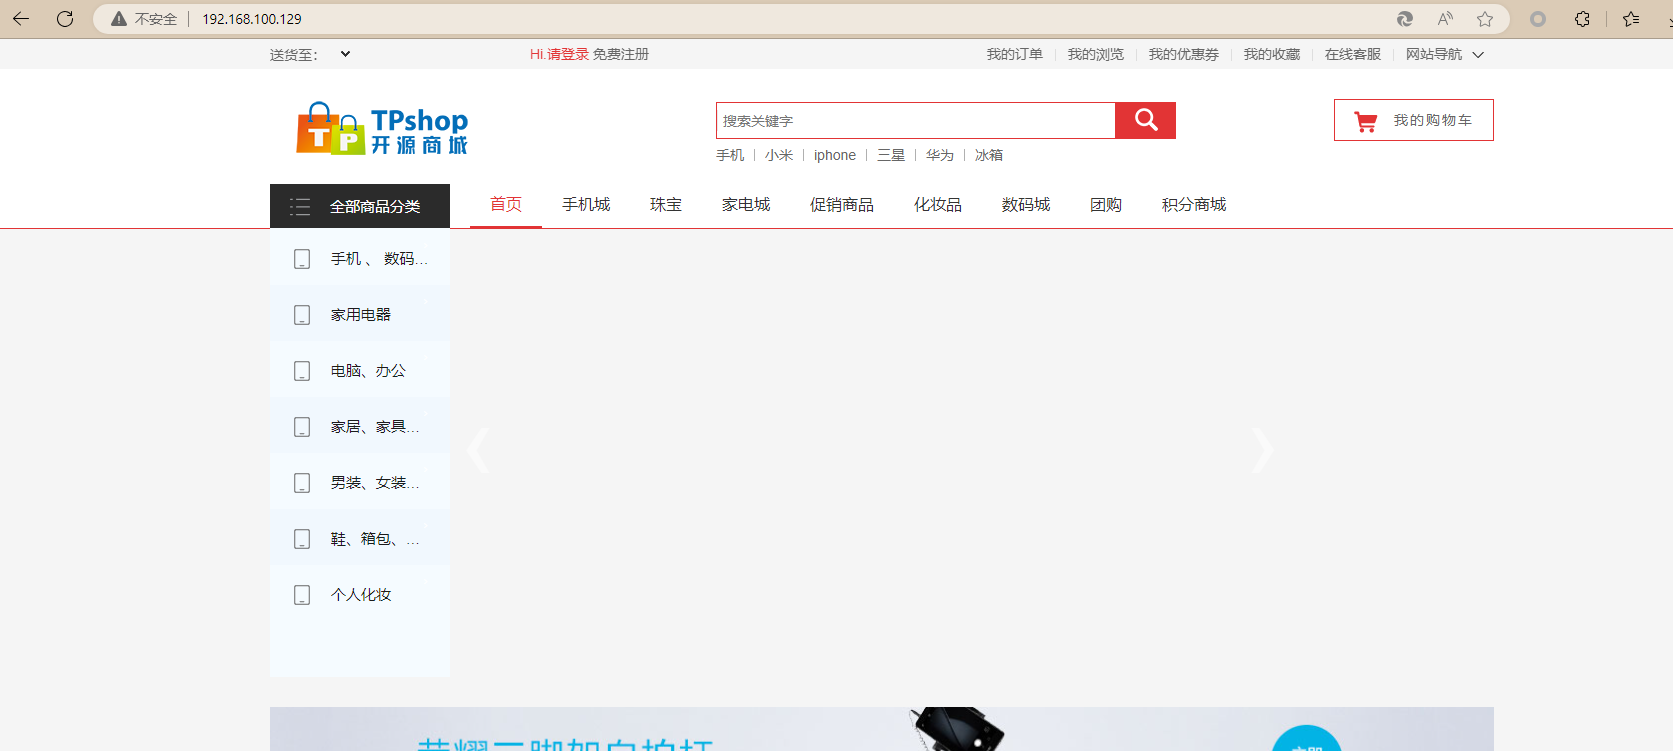Click the read aloud icon in address bar
Viewport: 1673px width, 751px height.
coord(1445,19)
